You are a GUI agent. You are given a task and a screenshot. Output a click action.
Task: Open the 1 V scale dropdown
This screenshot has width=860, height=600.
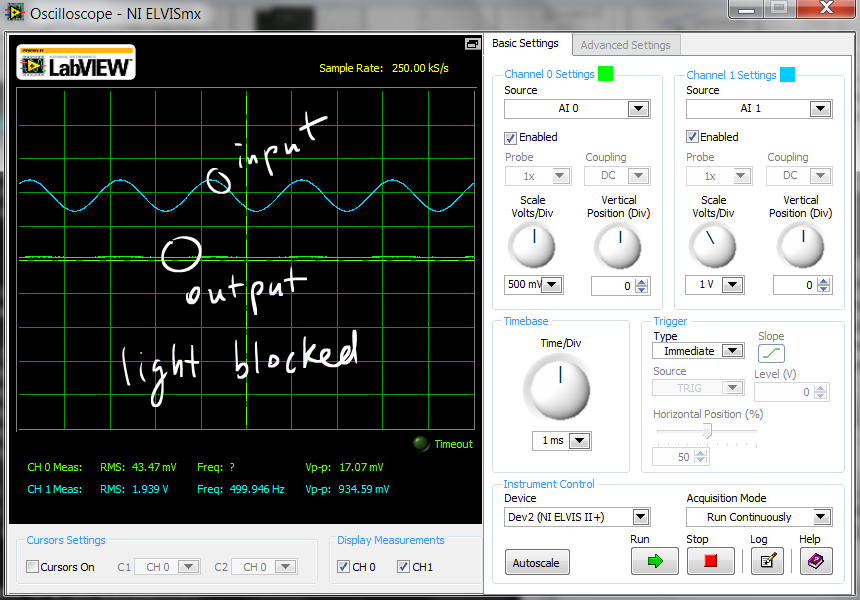tap(732, 285)
